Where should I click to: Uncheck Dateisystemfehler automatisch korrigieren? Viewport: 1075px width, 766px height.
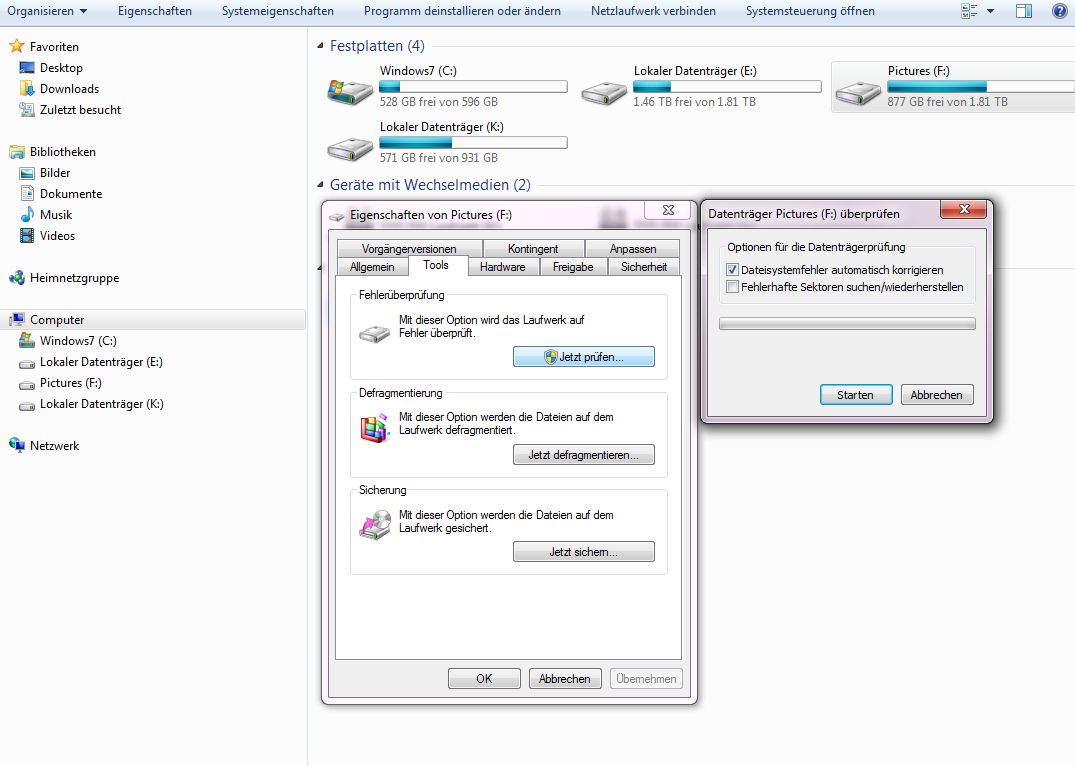733,270
